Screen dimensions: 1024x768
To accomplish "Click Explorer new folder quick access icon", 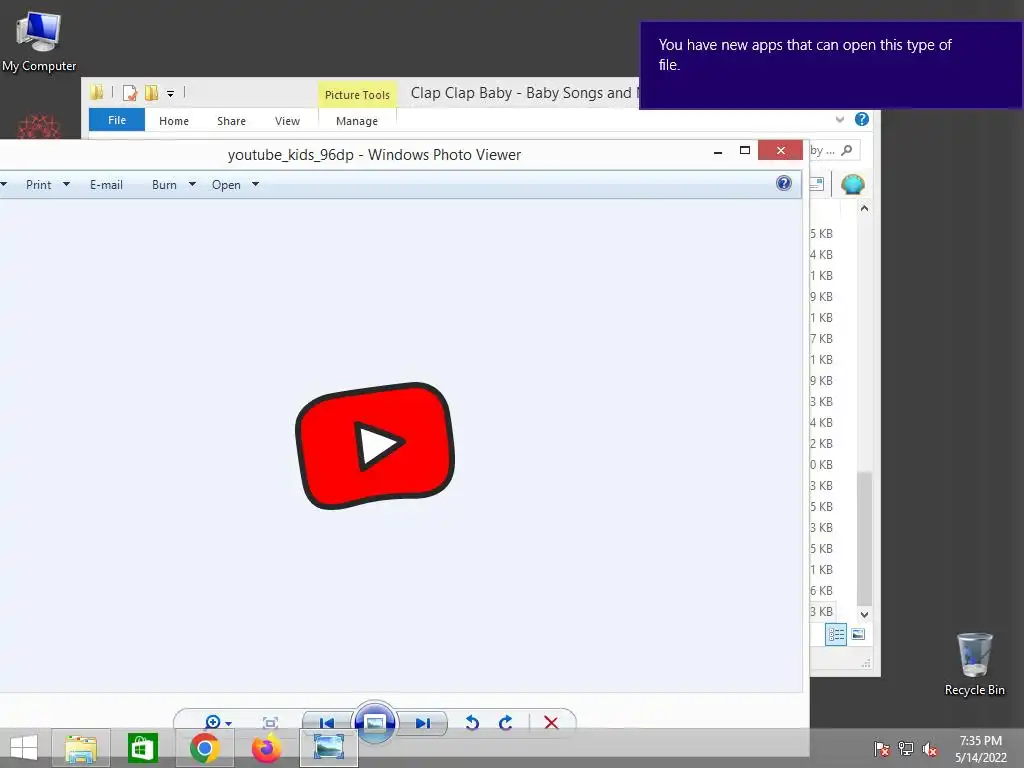I will (x=152, y=93).
